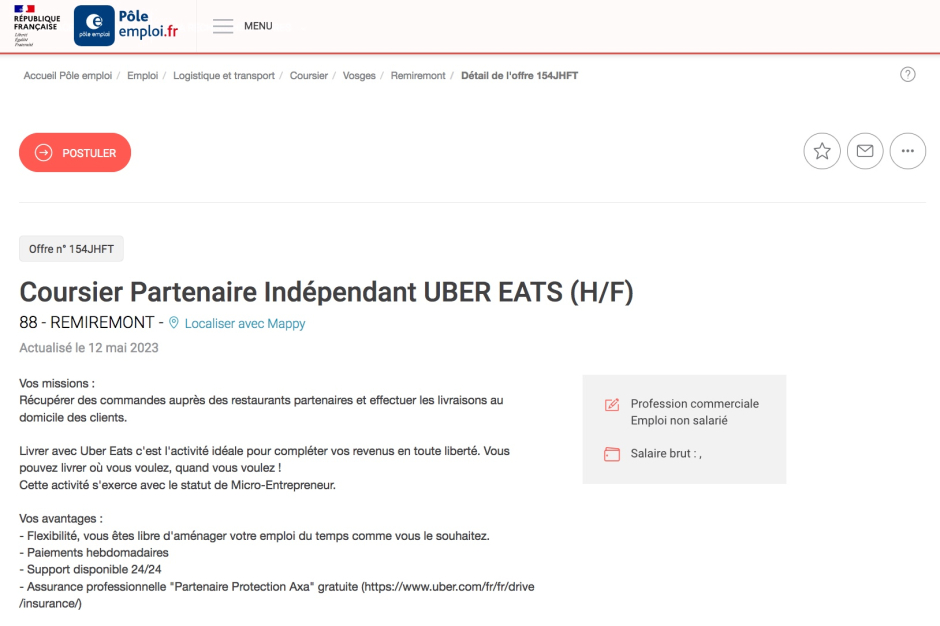Open the three-dots more options button

coord(908,151)
